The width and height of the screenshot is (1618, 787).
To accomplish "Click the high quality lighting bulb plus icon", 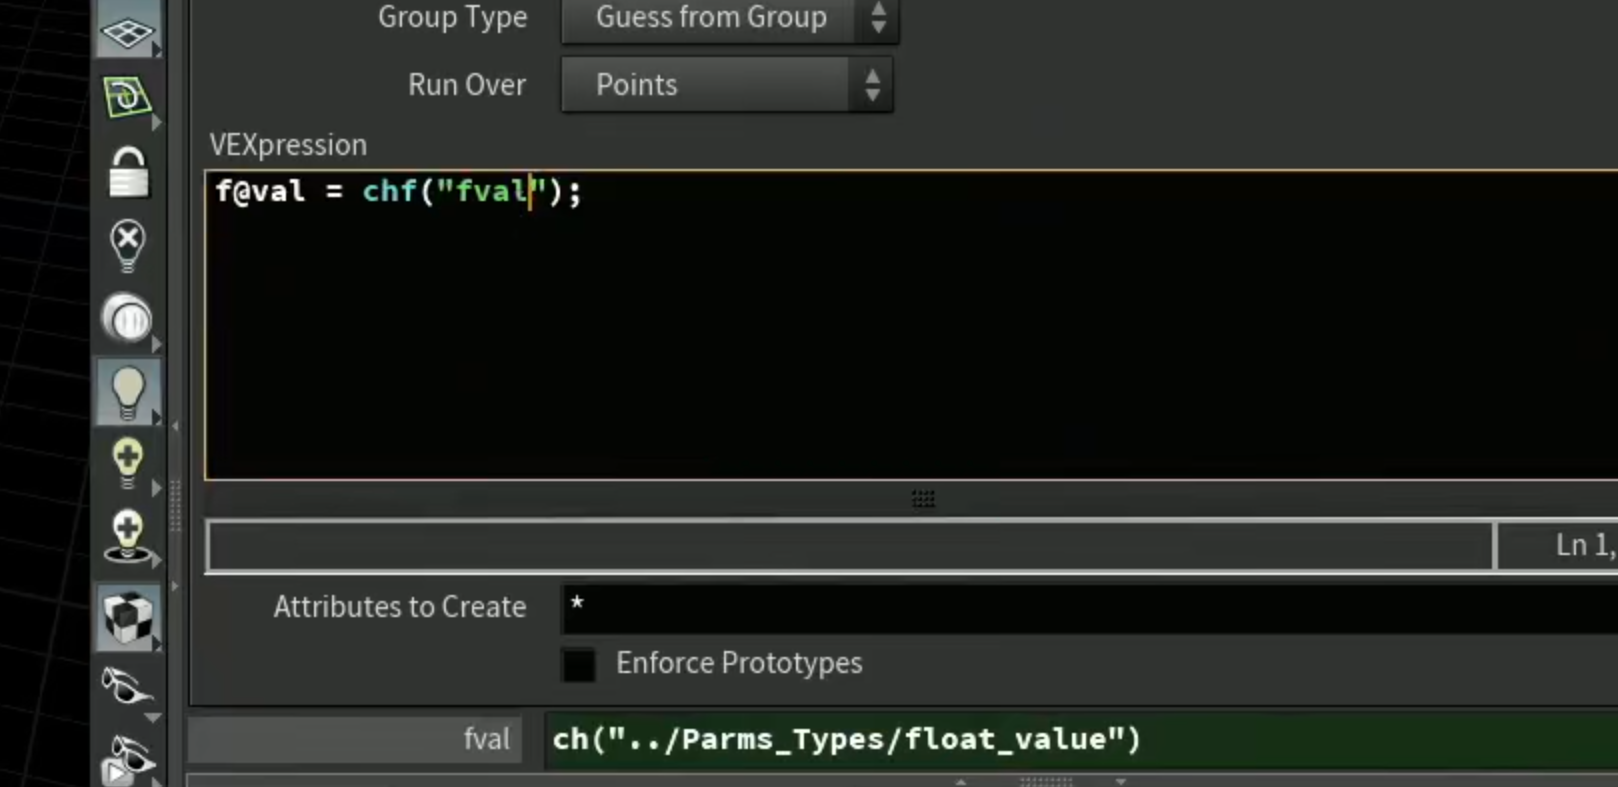I will click(x=127, y=463).
